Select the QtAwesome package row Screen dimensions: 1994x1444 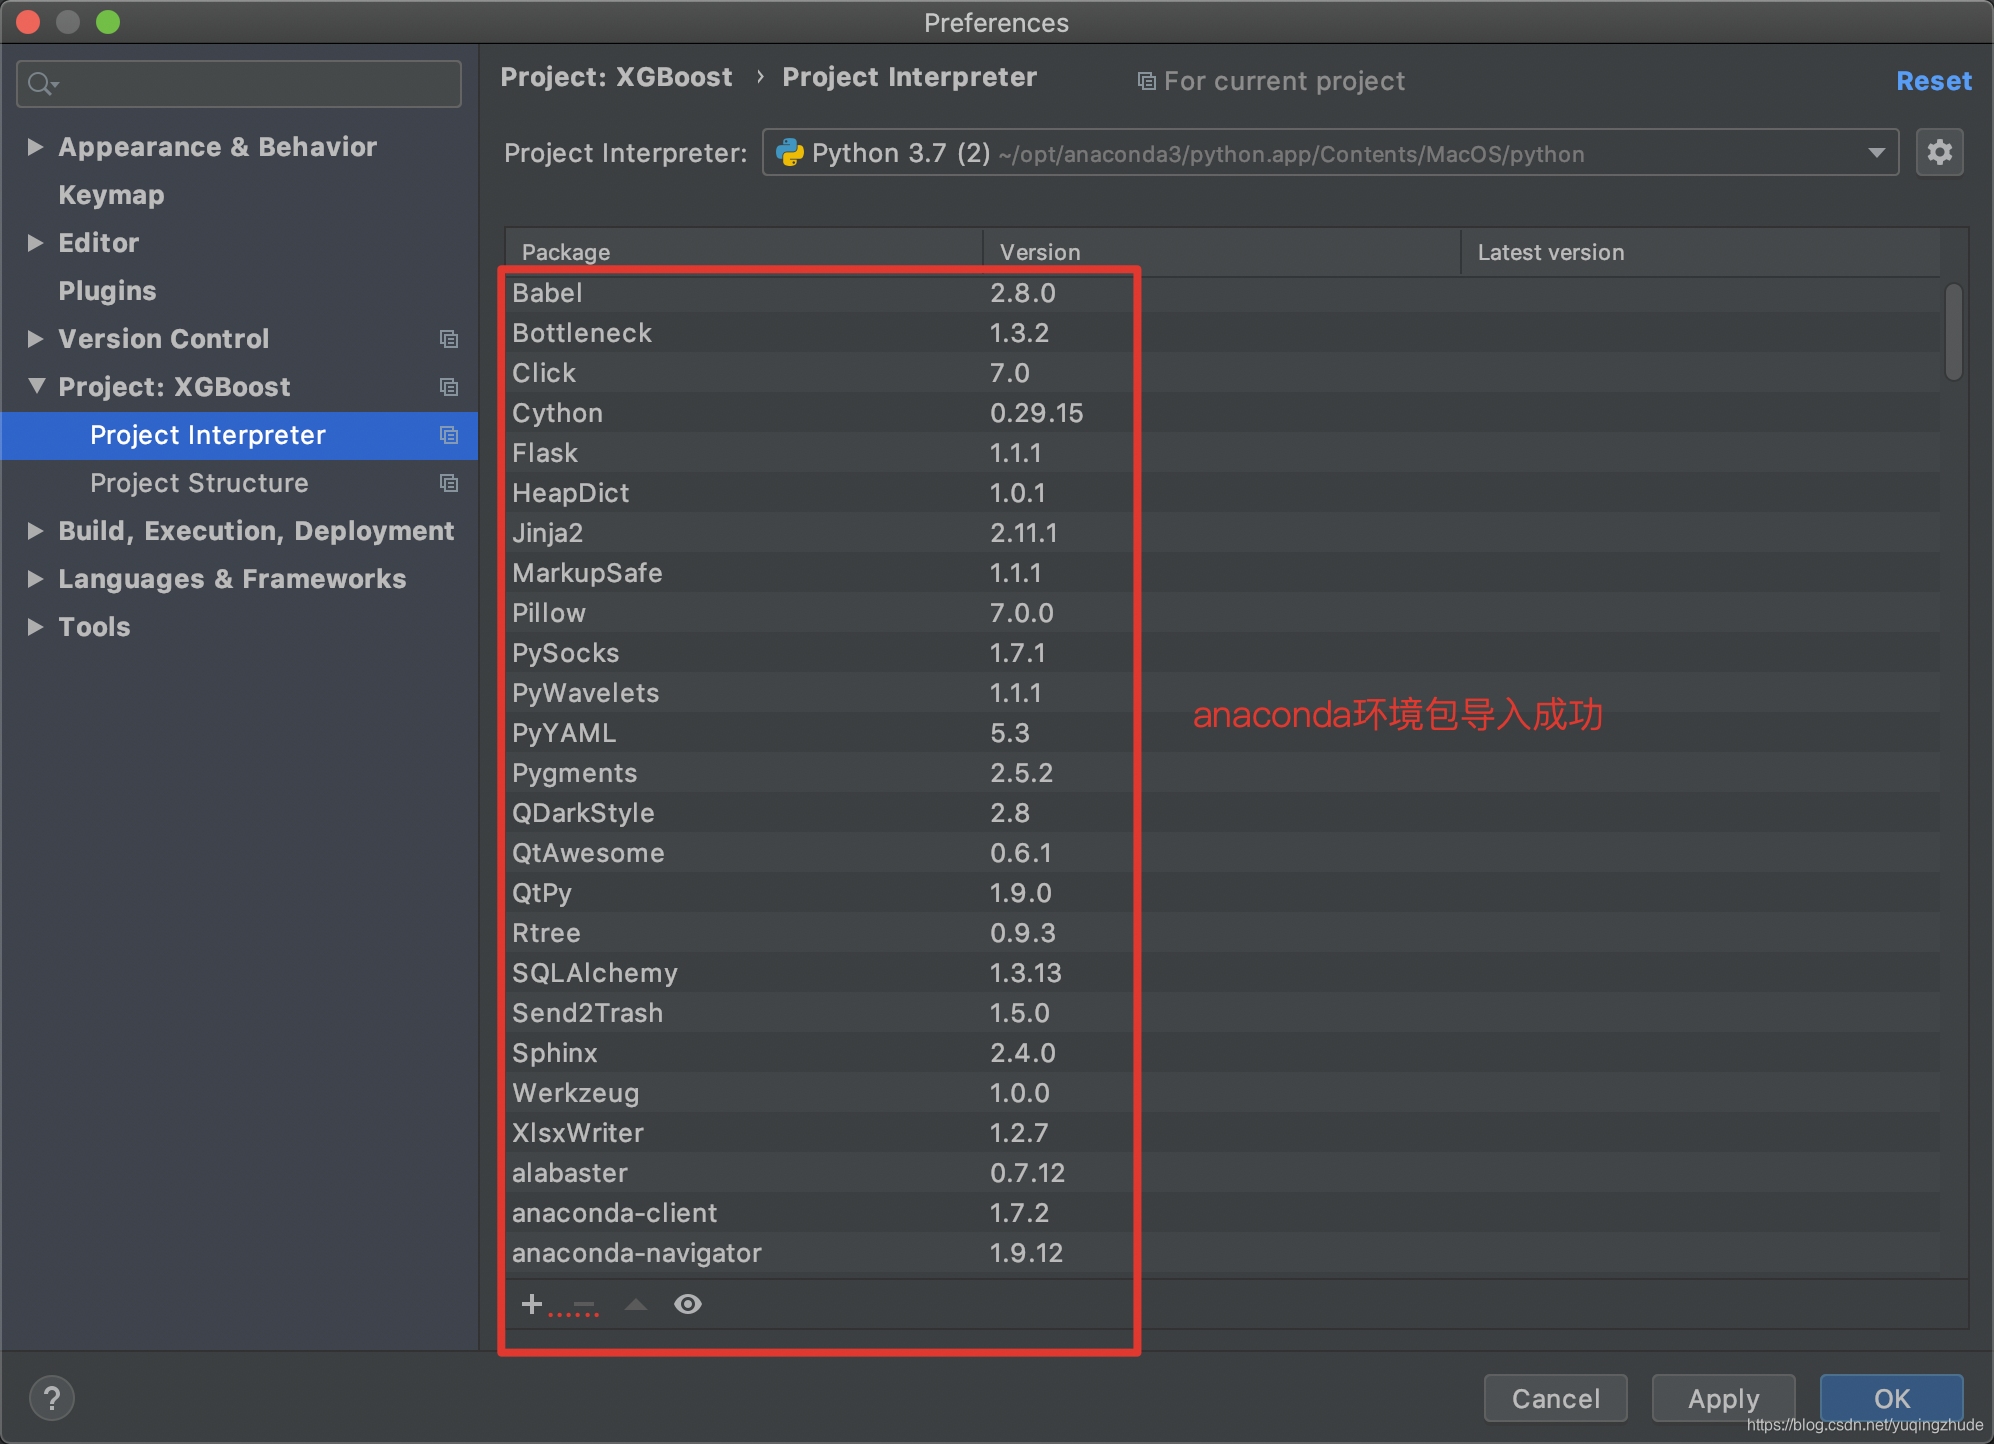point(1222,853)
